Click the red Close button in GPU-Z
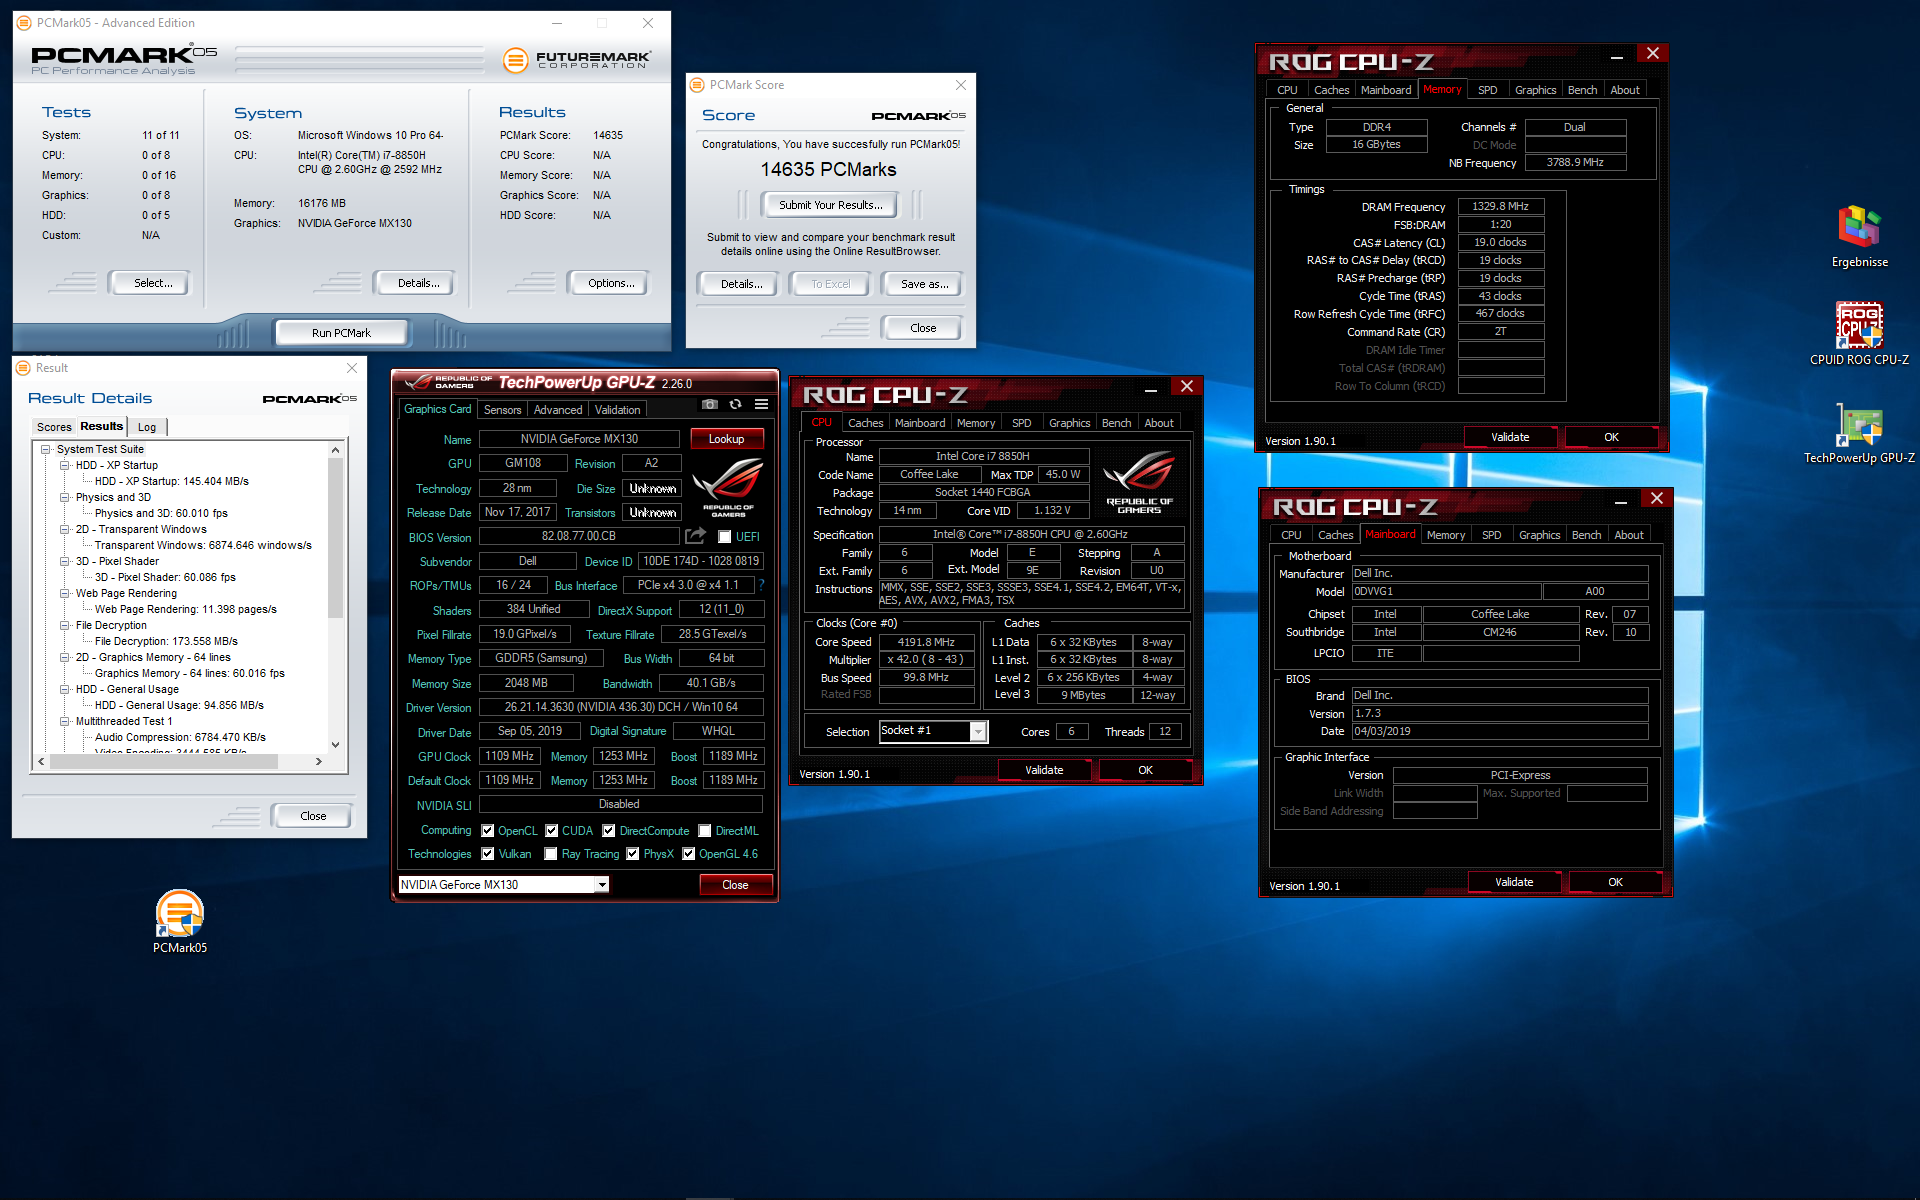This screenshot has width=1920, height=1200. pyautogui.click(x=735, y=885)
